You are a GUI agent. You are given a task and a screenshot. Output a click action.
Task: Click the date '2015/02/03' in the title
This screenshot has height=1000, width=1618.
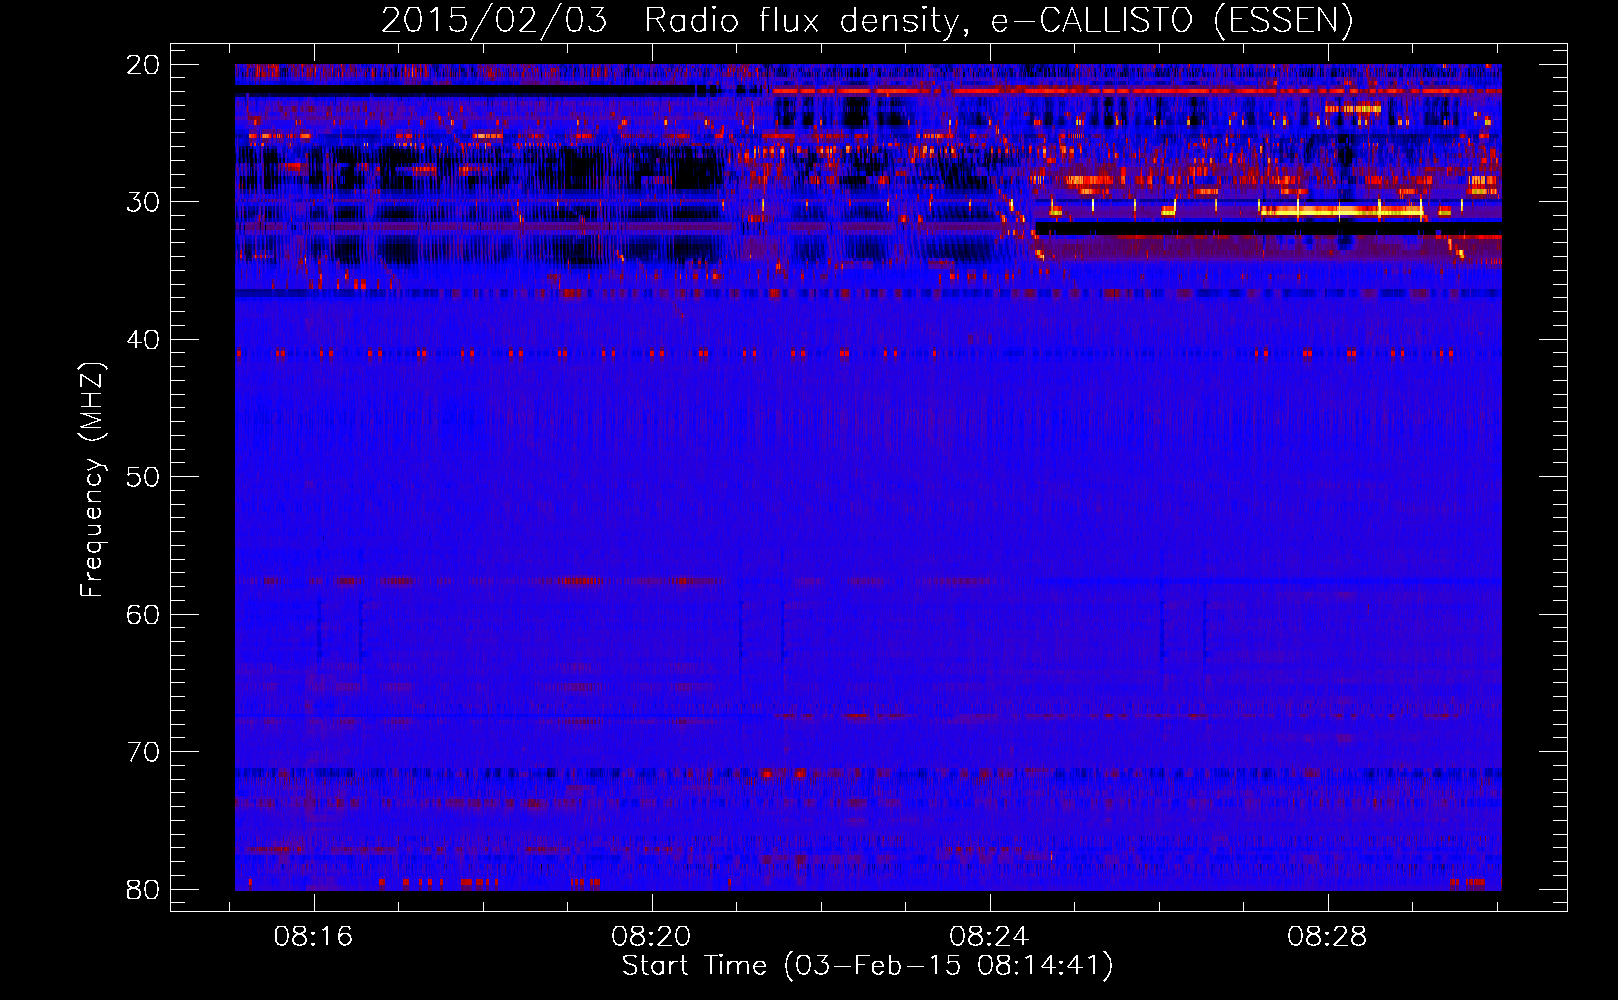tap(494, 21)
